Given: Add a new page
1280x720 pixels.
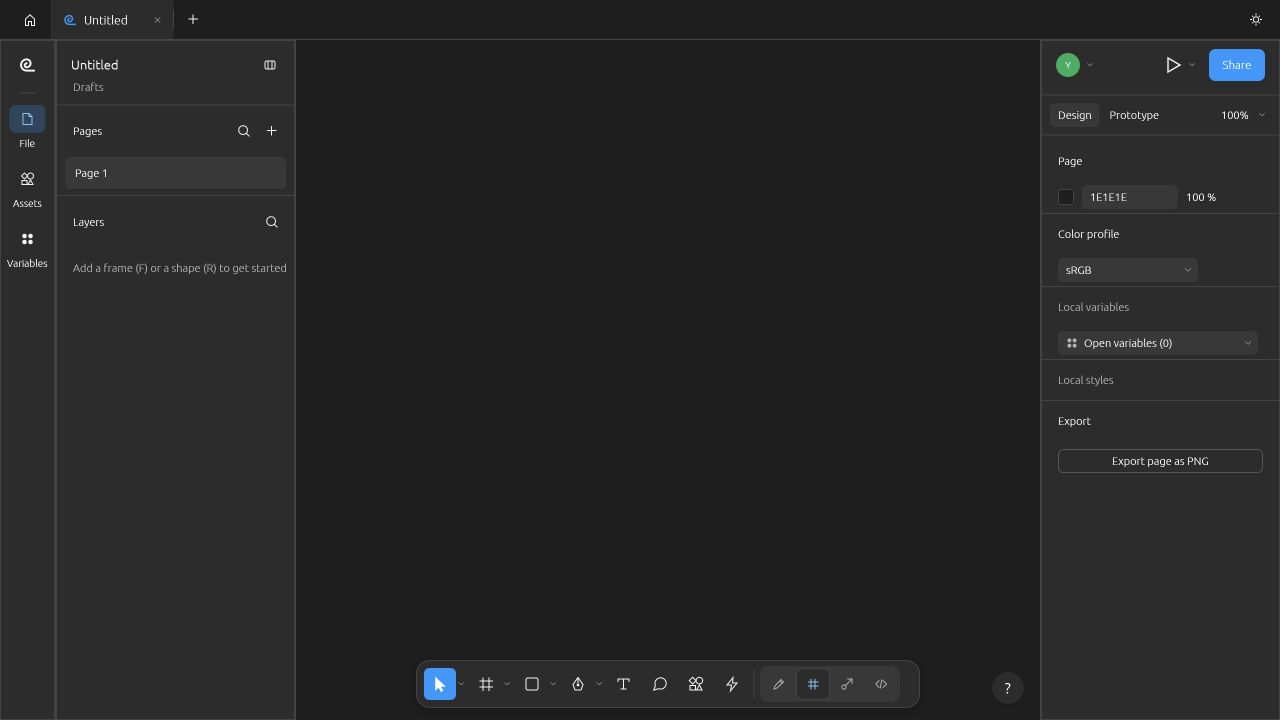Looking at the screenshot, I should tap(271, 131).
